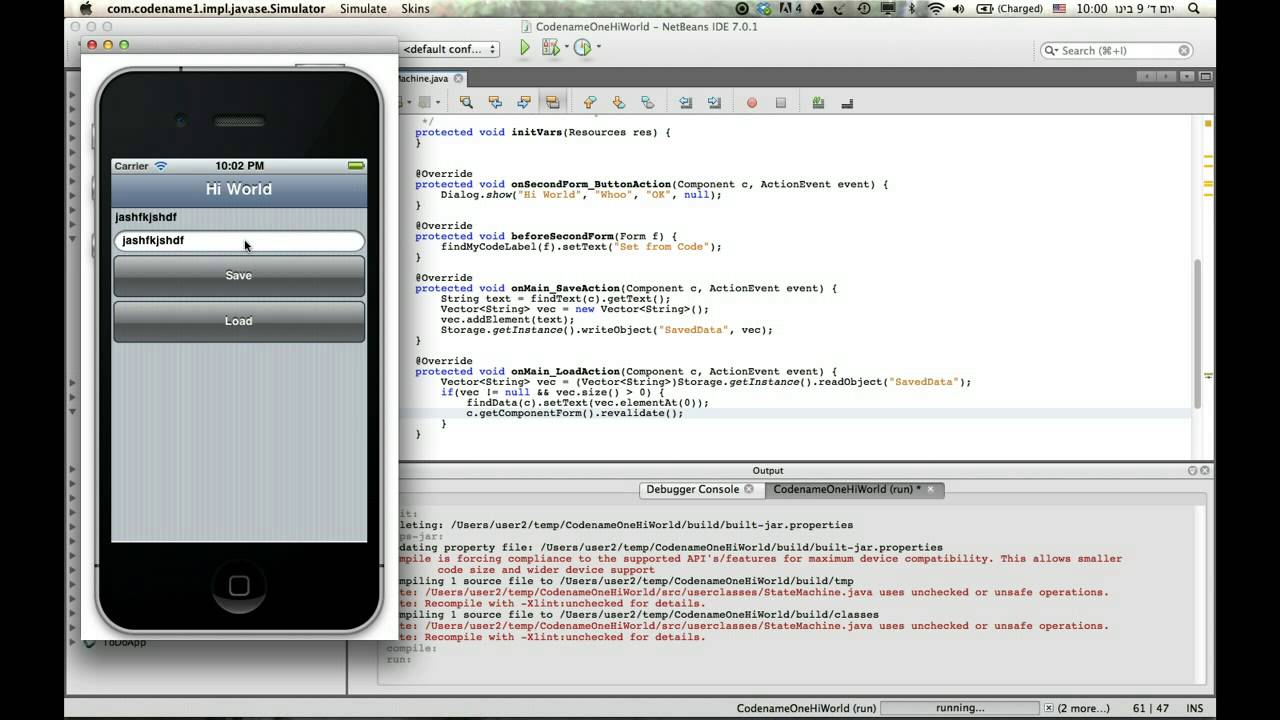
Task: Click the Wi-Fi icon in menu bar
Action: point(936,9)
